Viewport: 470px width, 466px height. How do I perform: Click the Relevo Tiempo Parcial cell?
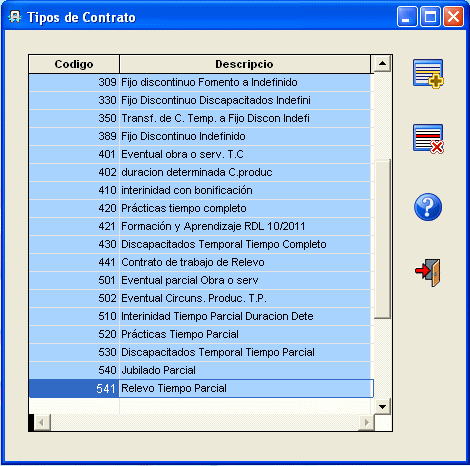246,388
